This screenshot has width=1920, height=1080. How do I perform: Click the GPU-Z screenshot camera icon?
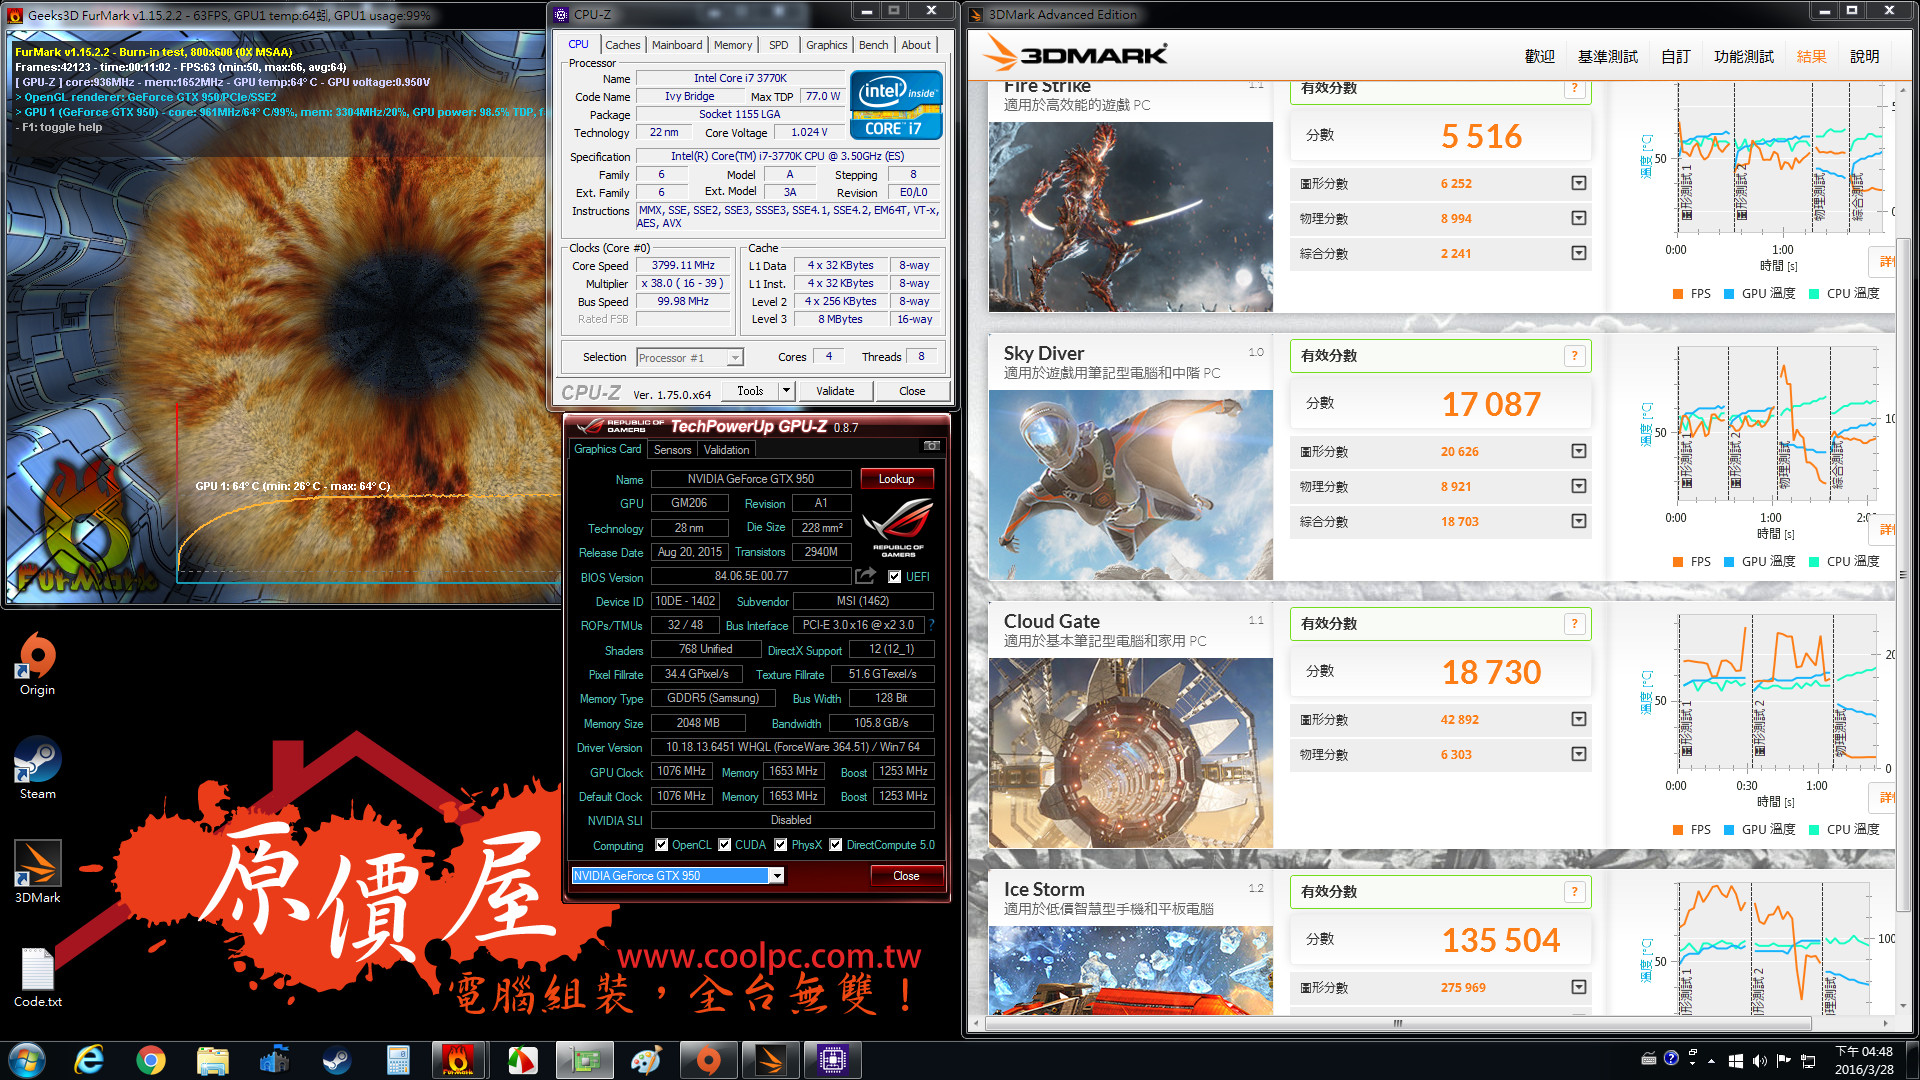pos(932,446)
